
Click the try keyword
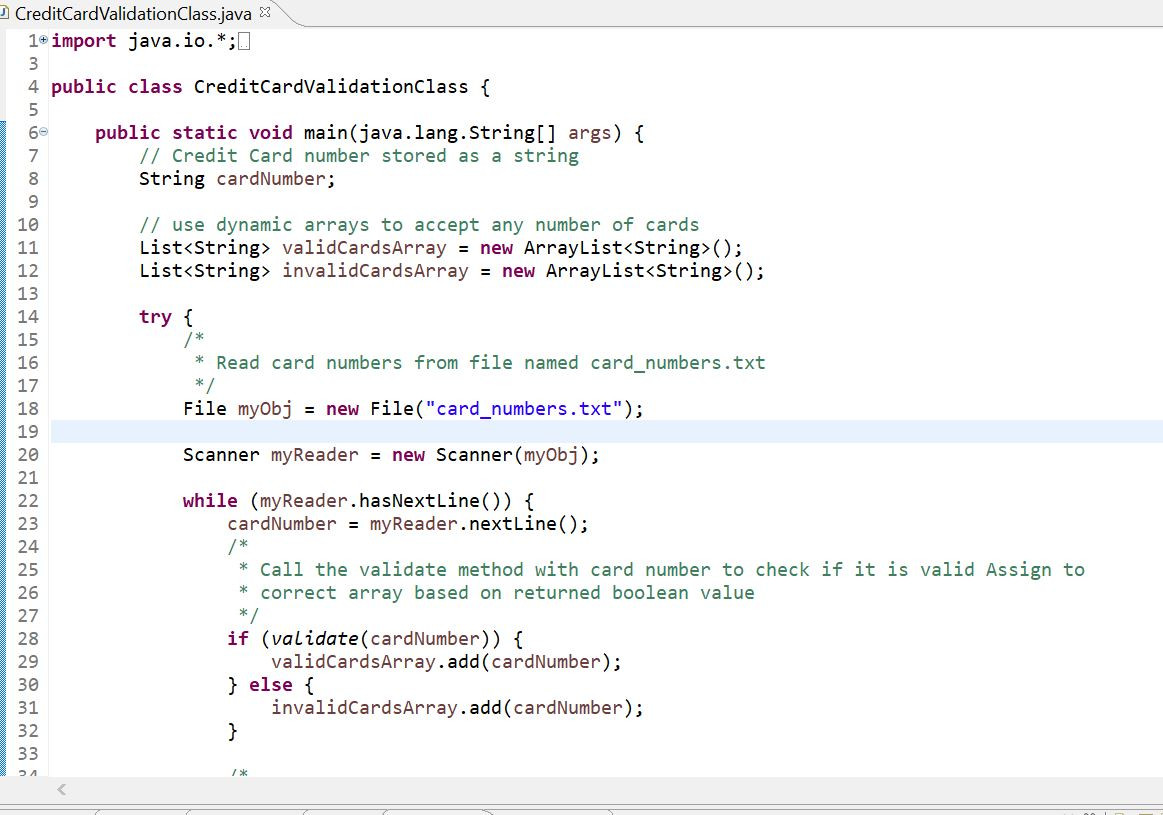tap(155, 317)
